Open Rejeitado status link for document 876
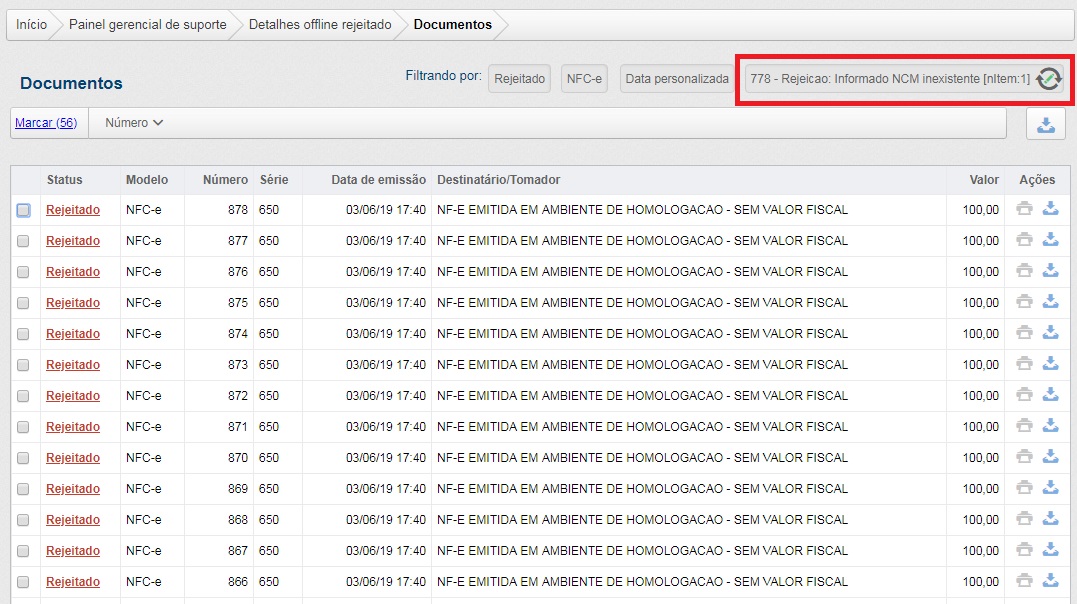The width and height of the screenshot is (1077, 604). (x=73, y=272)
